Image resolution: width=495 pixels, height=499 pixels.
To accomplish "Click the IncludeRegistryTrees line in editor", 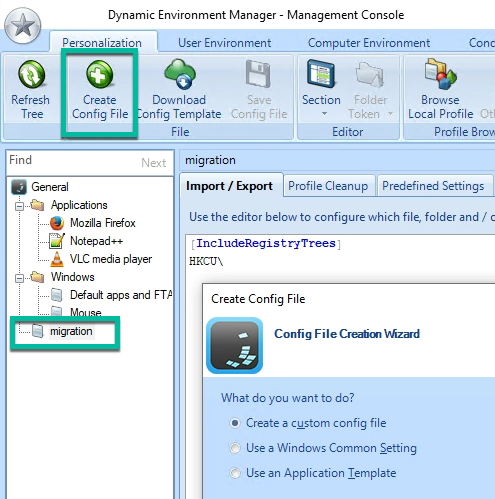I will pyautogui.click(x=266, y=243).
